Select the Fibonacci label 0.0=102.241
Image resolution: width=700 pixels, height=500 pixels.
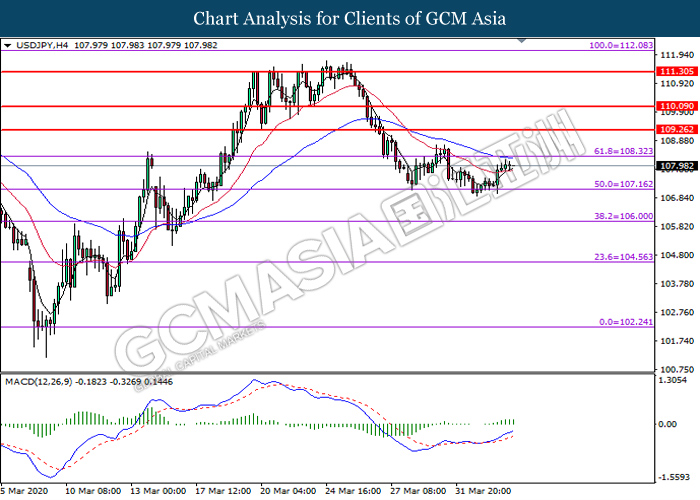[625, 322]
